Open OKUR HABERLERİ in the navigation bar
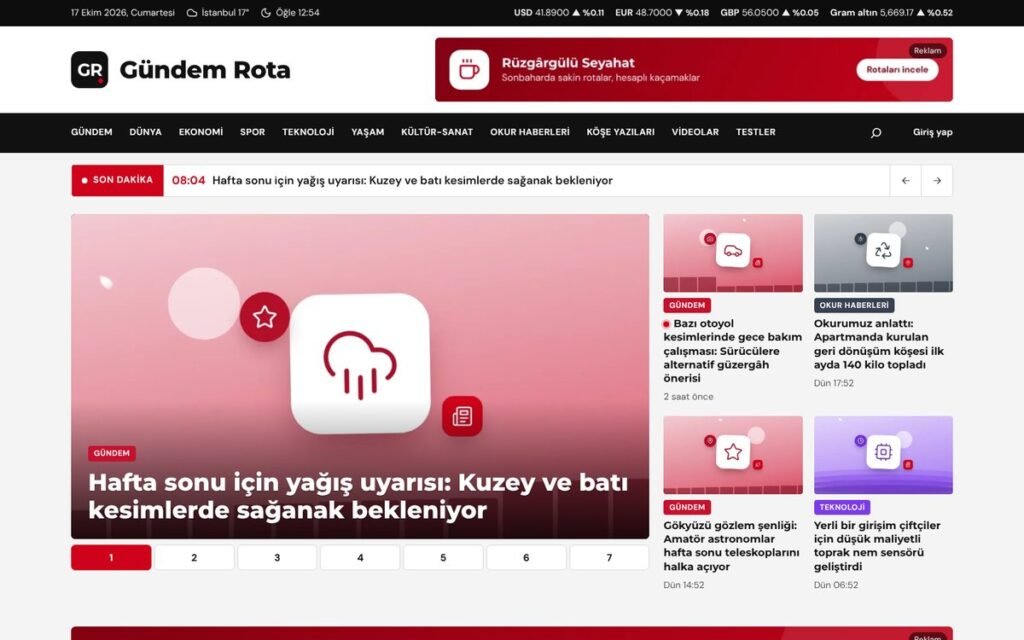This screenshot has width=1024, height=640. (x=530, y=132)
